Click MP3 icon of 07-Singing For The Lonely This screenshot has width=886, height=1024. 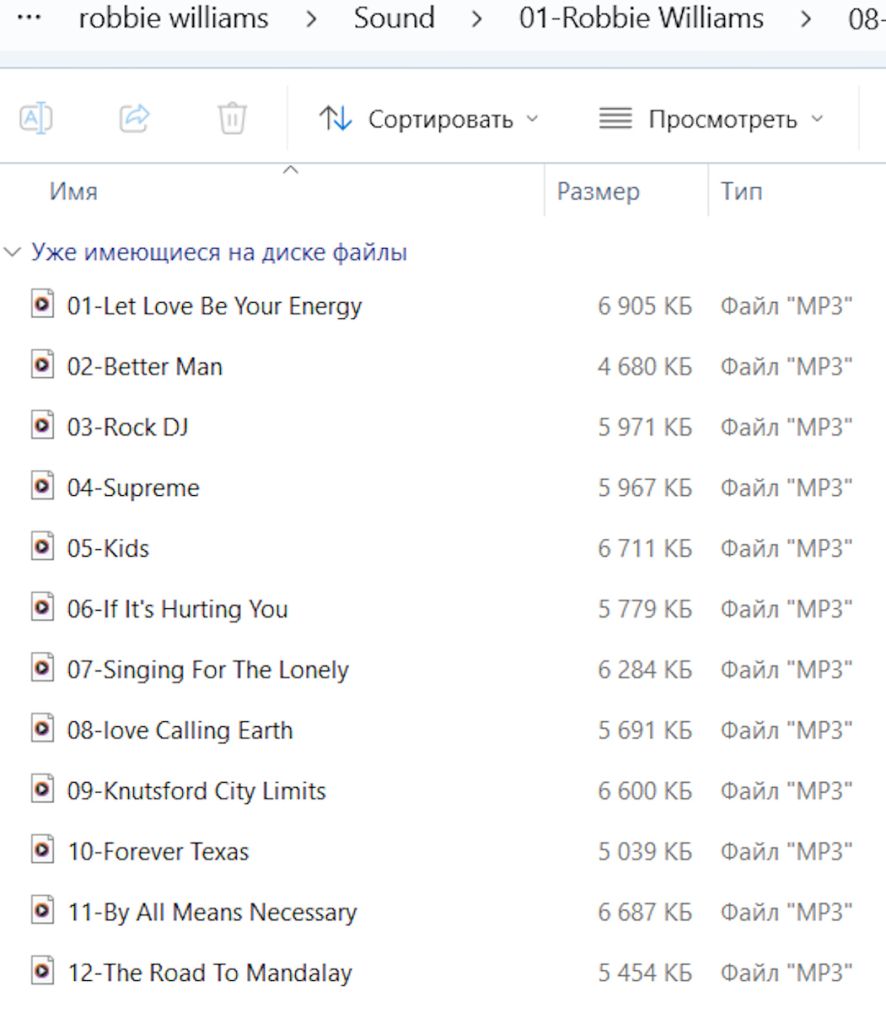[x=42, y=668]
